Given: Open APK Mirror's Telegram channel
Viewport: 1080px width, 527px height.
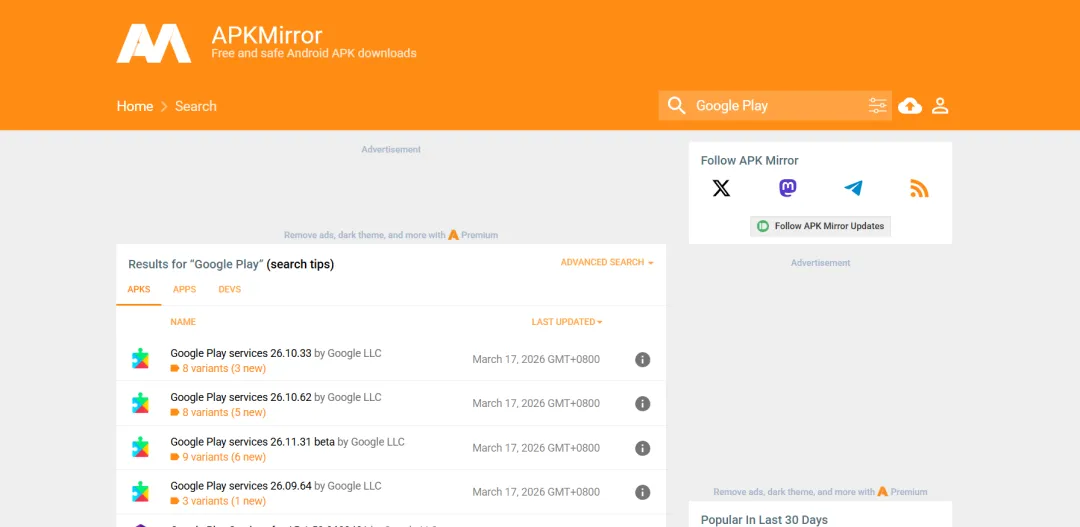Looking at the screenshot, I should (853, 188).
